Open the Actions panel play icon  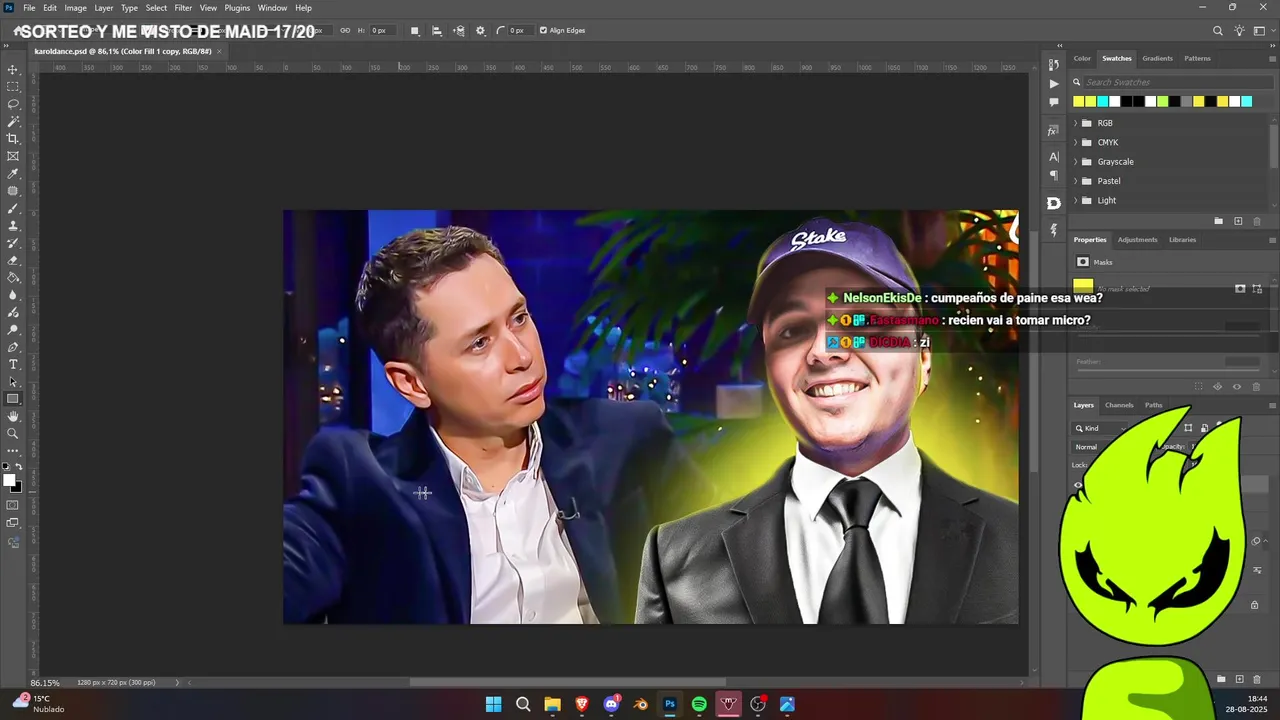pos(1053,84)
